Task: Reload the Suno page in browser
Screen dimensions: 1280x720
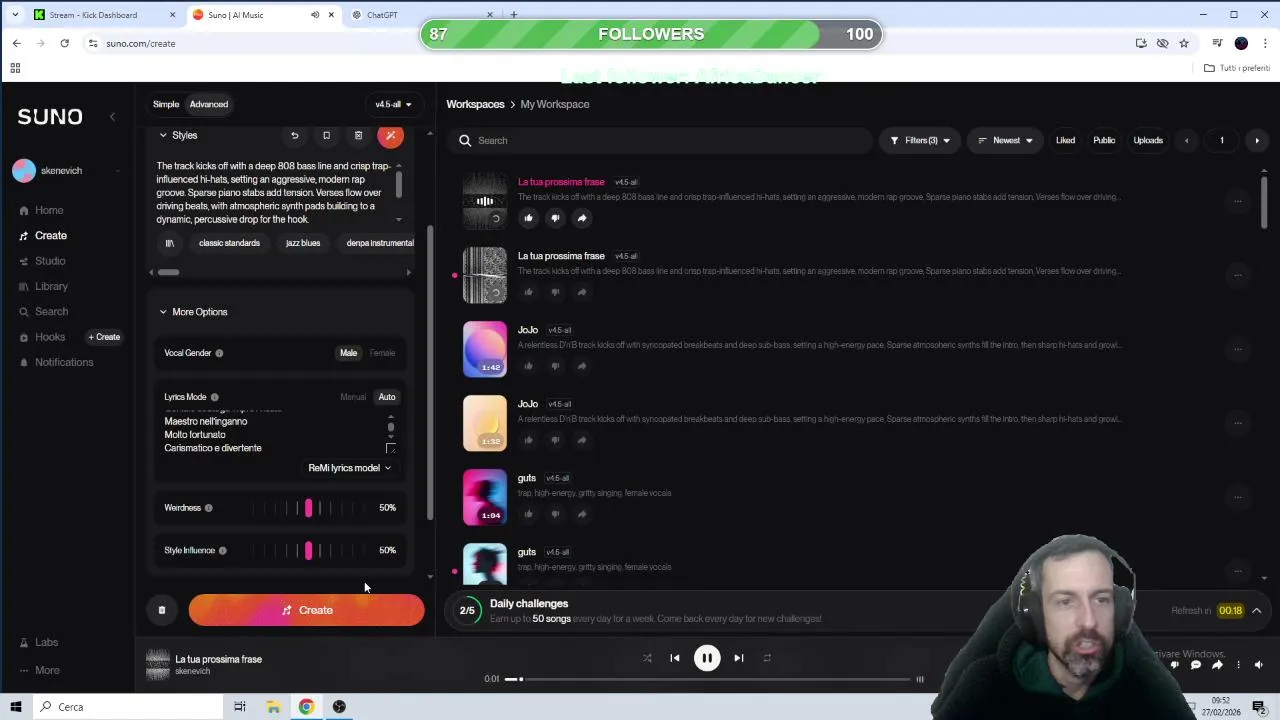Action: tap(64, 43)
